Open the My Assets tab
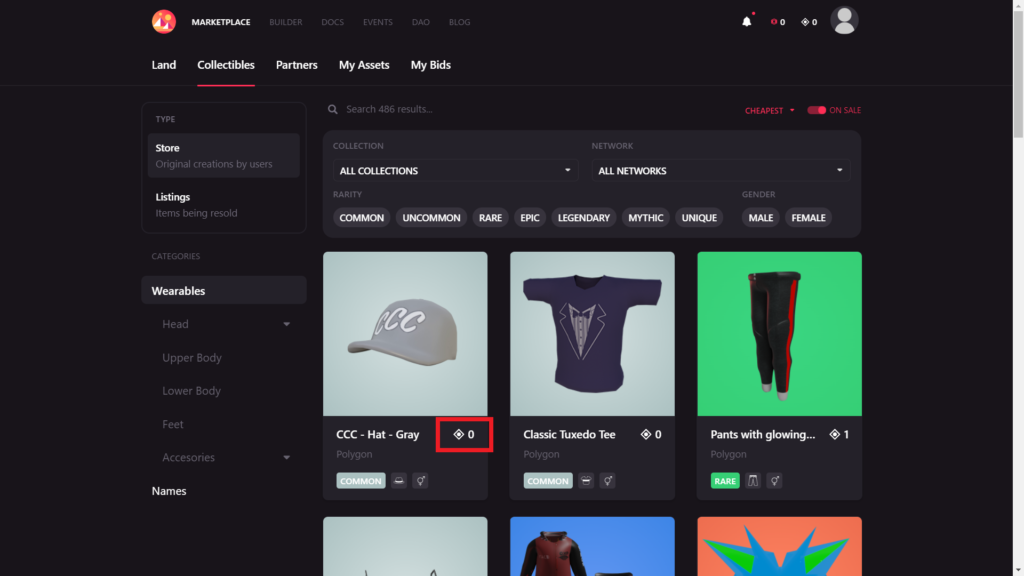 364,65
